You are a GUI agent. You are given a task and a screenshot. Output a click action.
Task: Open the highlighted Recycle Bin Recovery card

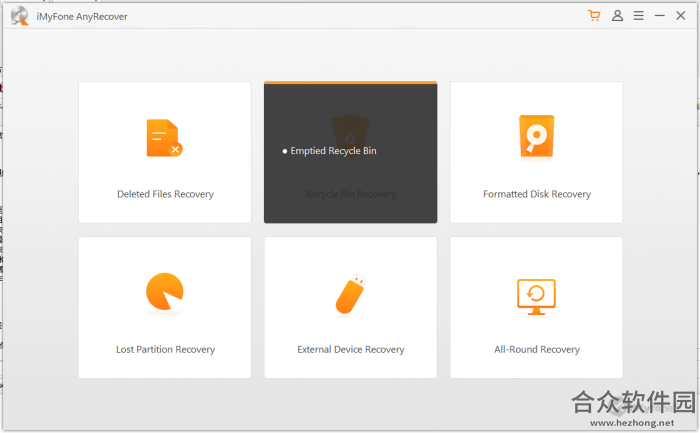[x=350, y=152]
